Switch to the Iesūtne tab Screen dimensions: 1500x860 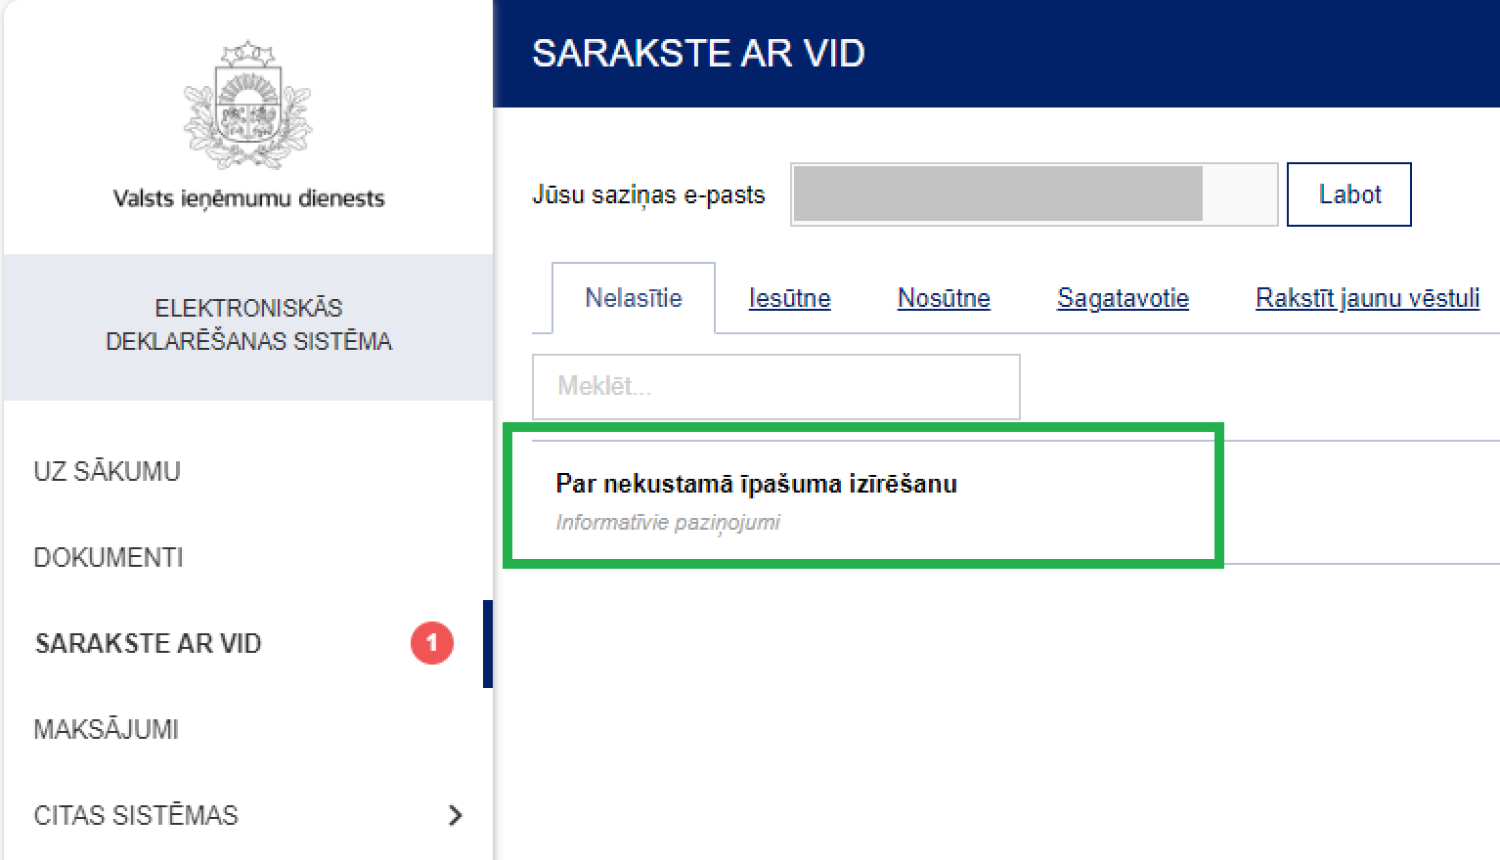coord(789,298)
